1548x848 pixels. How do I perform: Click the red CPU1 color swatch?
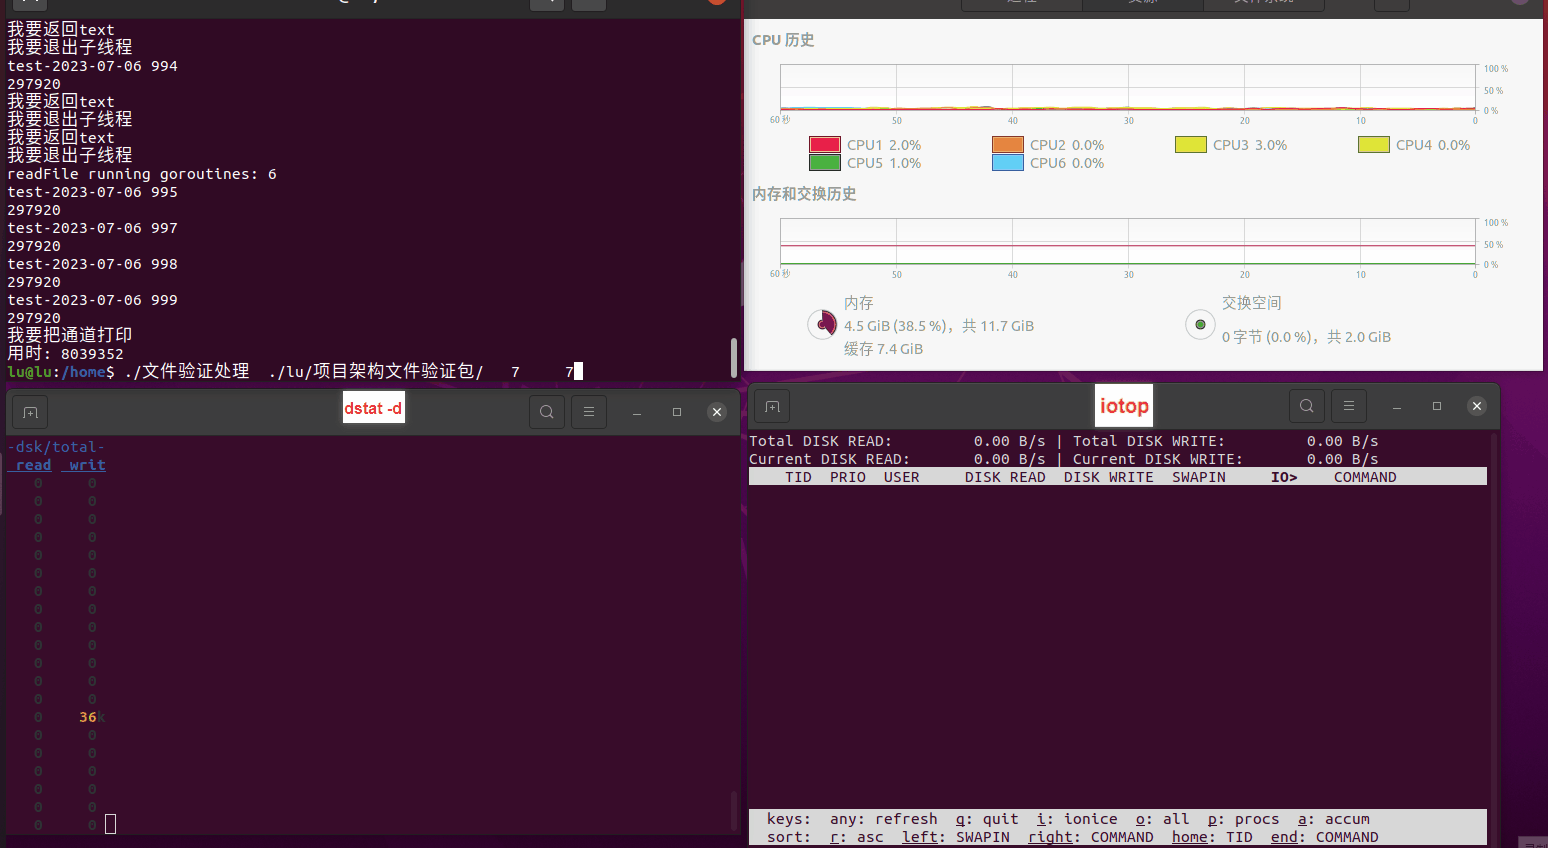(x=824, y=145)
